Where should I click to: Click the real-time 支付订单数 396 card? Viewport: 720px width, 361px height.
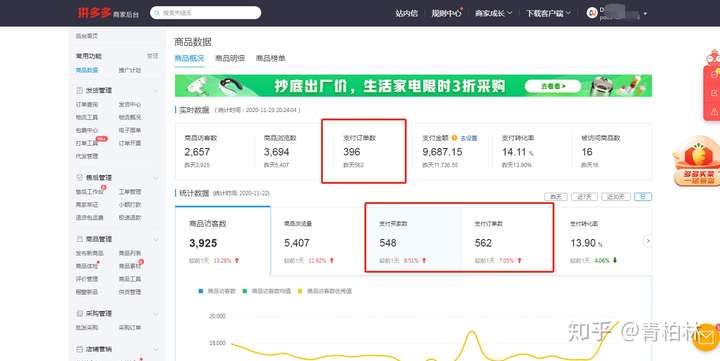point(364,151)
